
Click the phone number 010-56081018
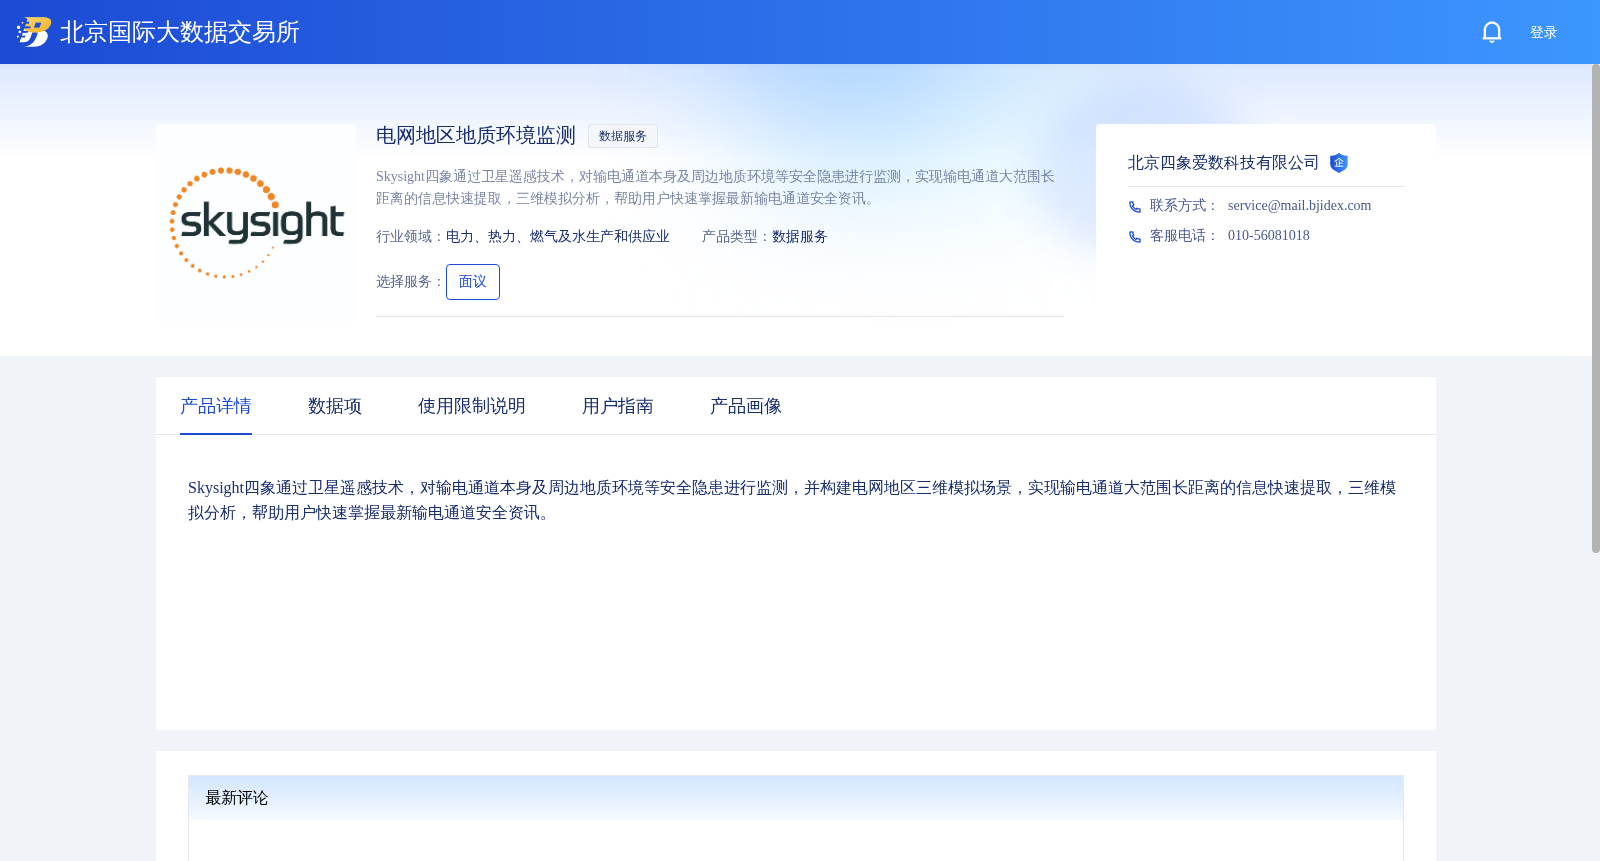pos(1268,235)
